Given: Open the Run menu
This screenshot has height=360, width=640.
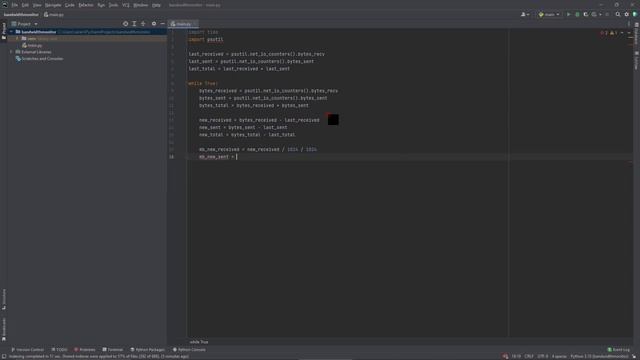Looking at the screenshot, I should pos(101,5).
